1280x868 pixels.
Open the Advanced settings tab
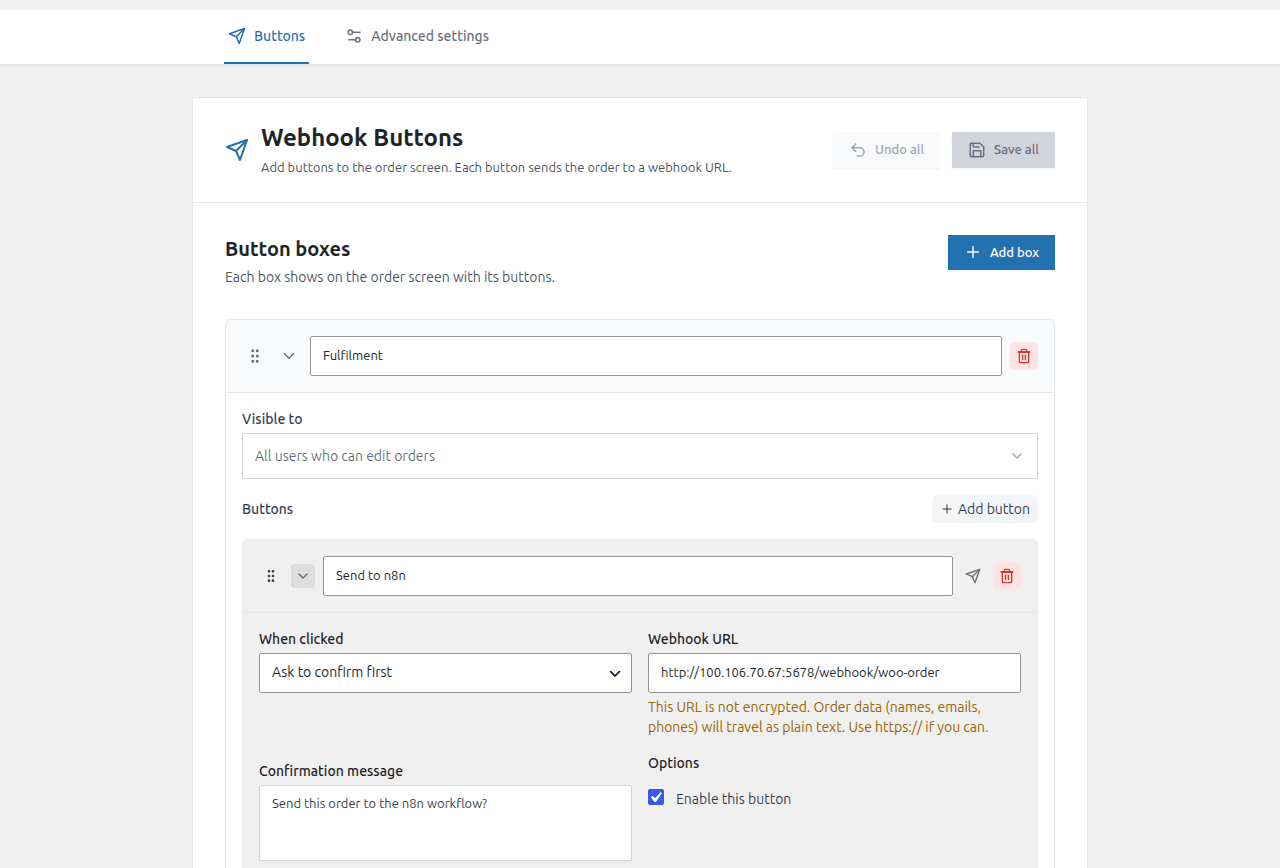tap(417, 36)
